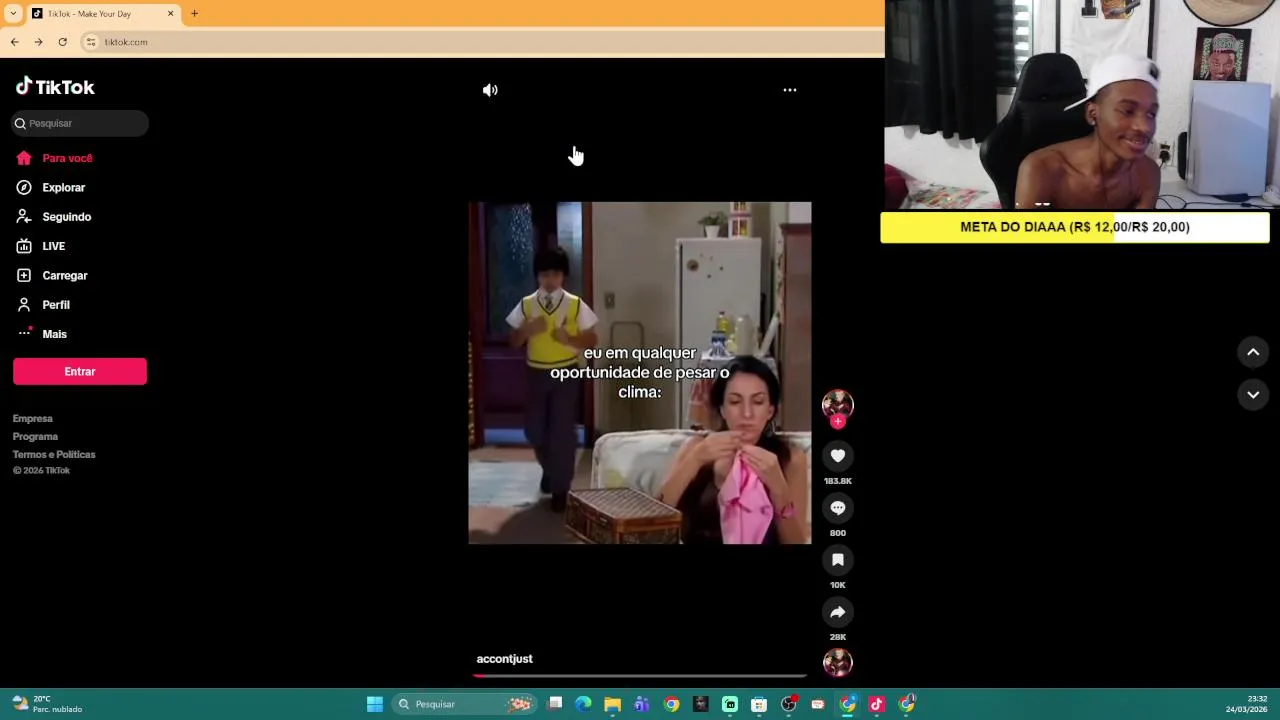Open Microsoft Store from taskbar
Viewport: 1280px width, 720px height.
tap(759, 704)
